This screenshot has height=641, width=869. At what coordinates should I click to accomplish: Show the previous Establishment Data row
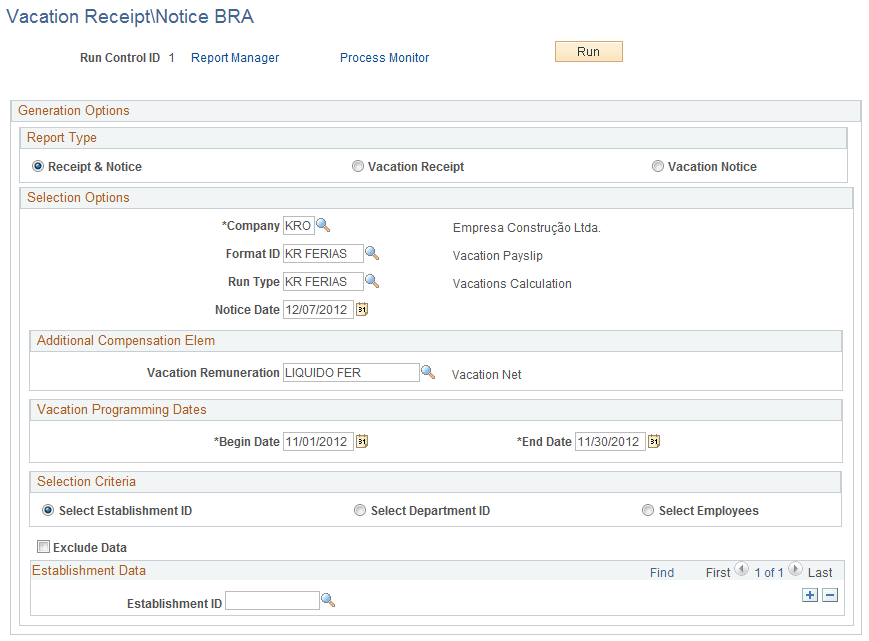742,570
